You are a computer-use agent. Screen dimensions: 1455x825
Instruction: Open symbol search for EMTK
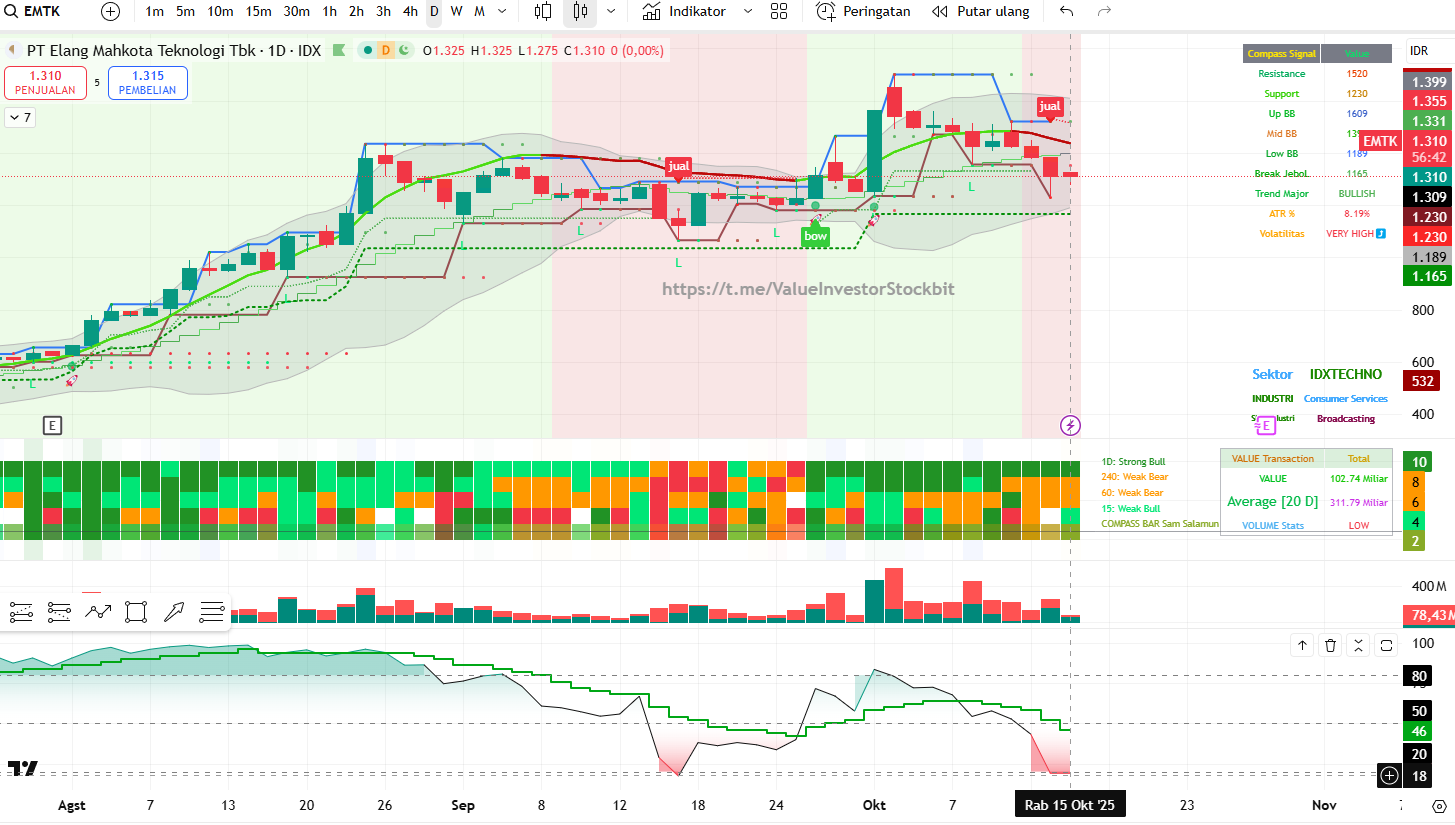(33, 12)
